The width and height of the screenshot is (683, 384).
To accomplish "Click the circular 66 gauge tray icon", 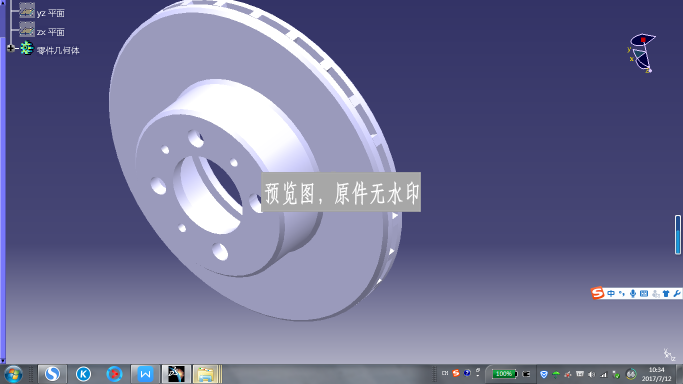I will (x=631, y=374).
